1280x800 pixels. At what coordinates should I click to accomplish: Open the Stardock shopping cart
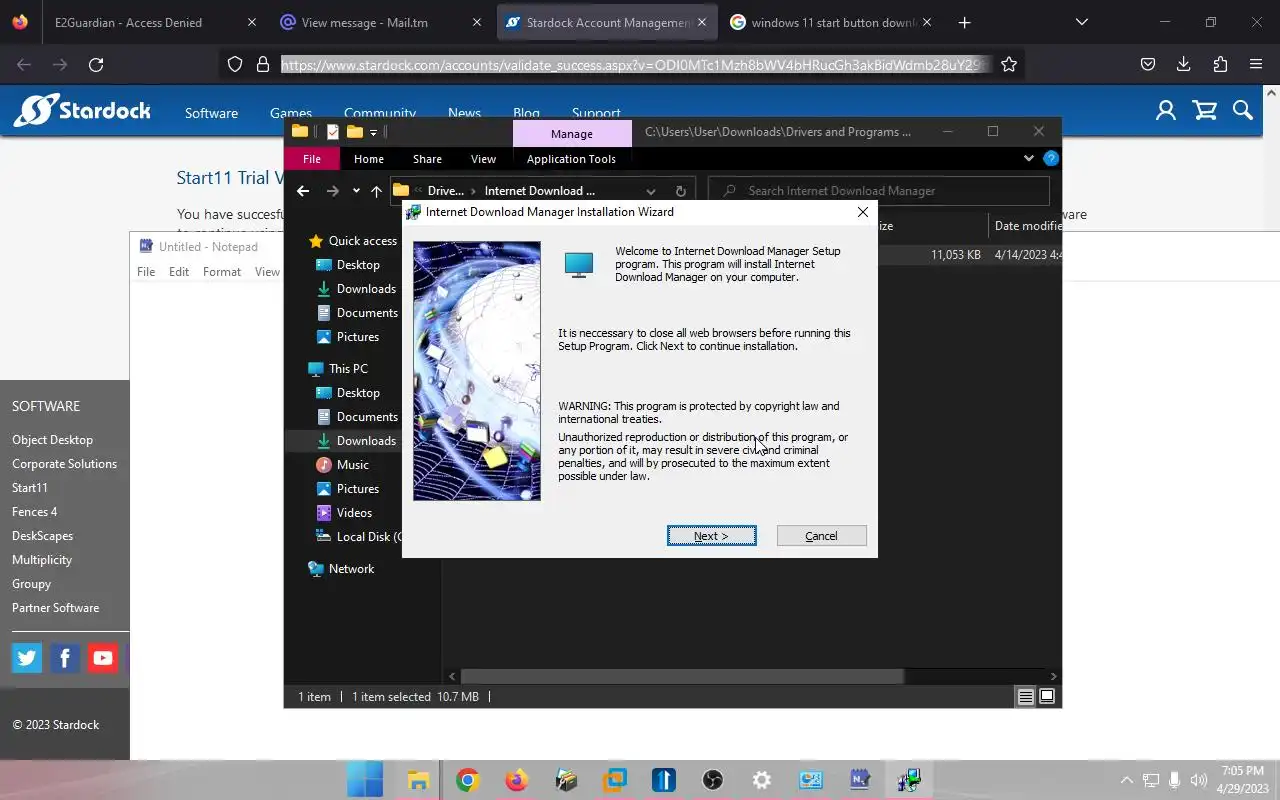point(1205,111)
